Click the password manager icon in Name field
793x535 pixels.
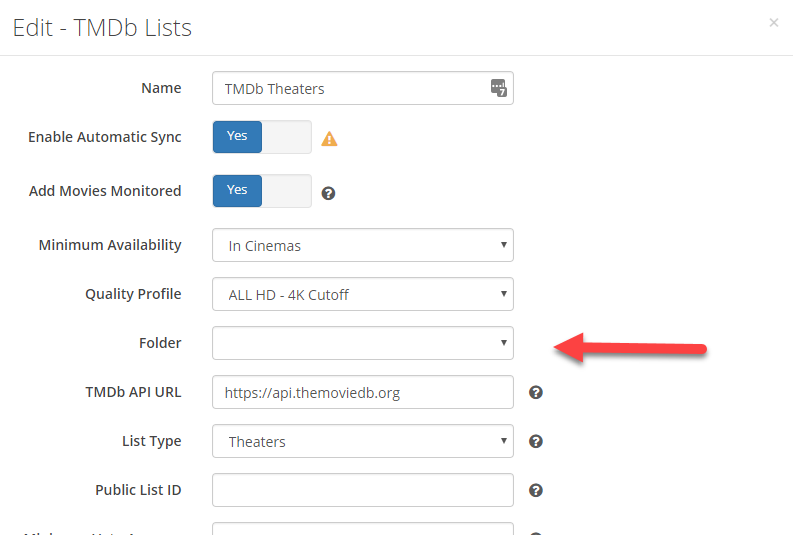click(499, 88)
